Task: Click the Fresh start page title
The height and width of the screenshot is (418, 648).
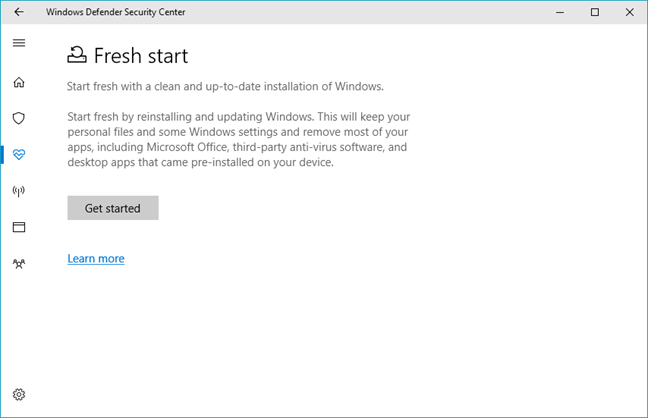Action: tap(141, 56)
